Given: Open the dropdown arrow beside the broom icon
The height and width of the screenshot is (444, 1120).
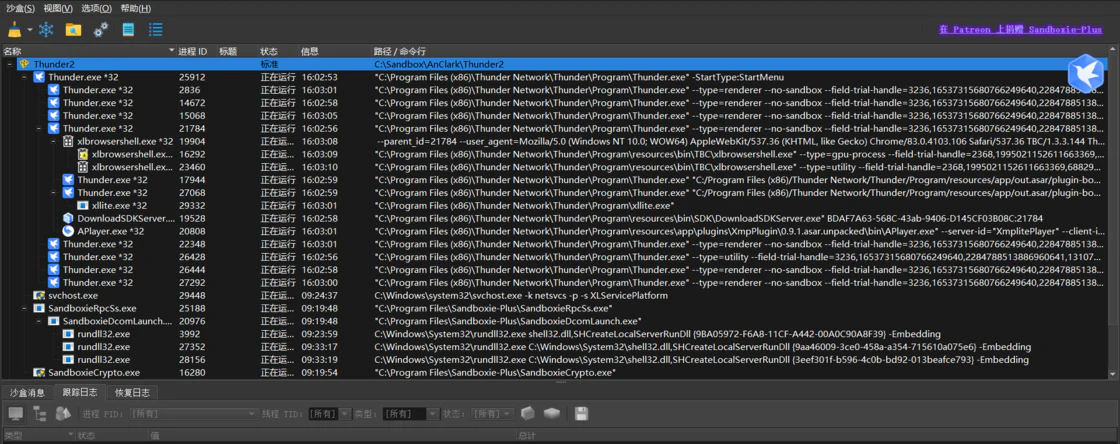Looking at the screenshot, I should (x=30, y=30).
